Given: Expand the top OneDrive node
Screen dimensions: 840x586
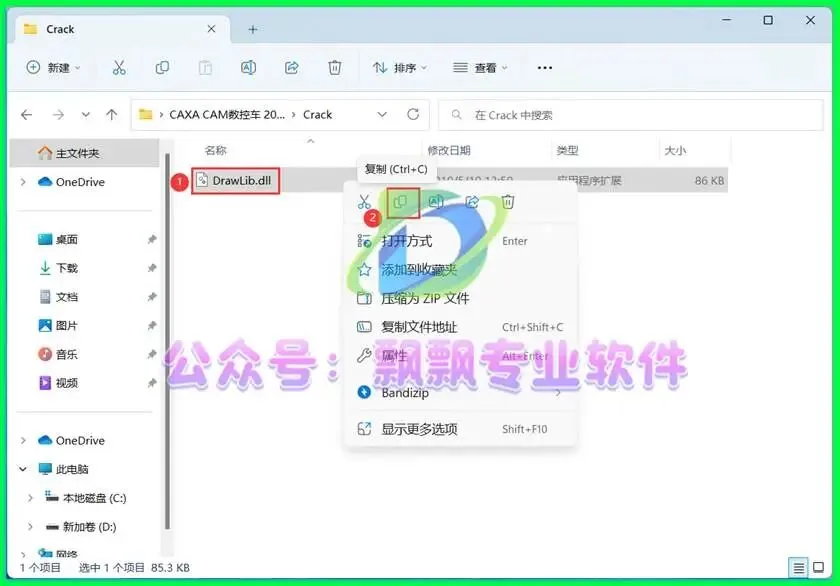Looking at the screenshot, I should tap(23, 182).
